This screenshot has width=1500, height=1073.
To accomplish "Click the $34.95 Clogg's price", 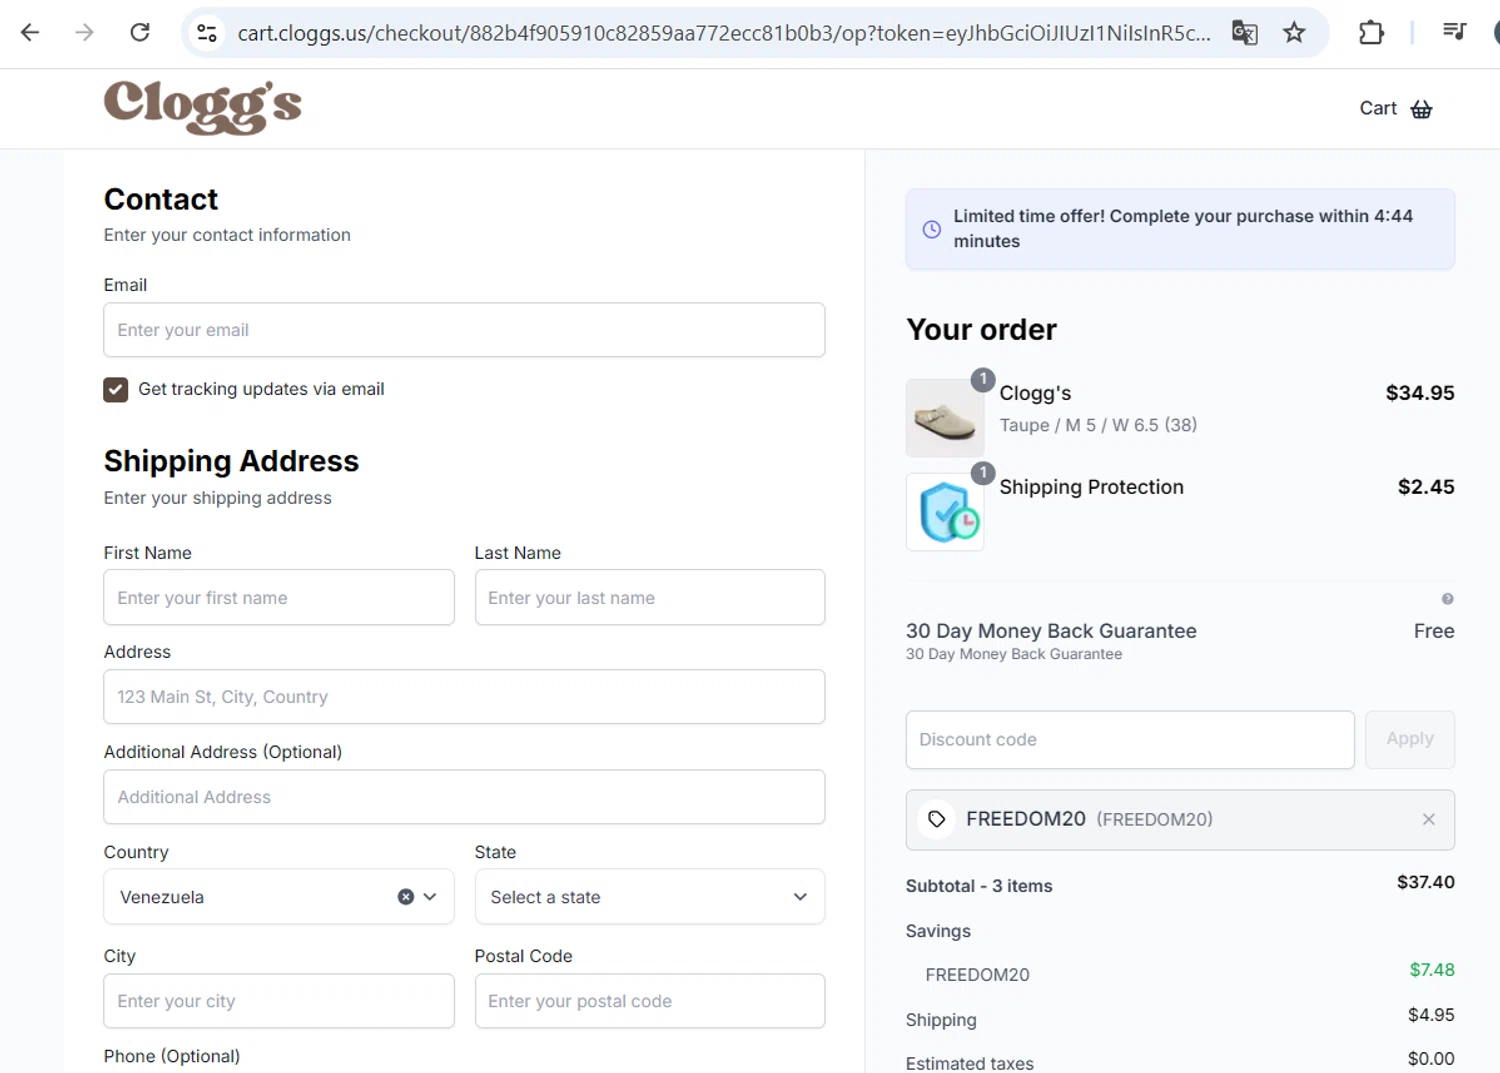I will [1420, 393].
